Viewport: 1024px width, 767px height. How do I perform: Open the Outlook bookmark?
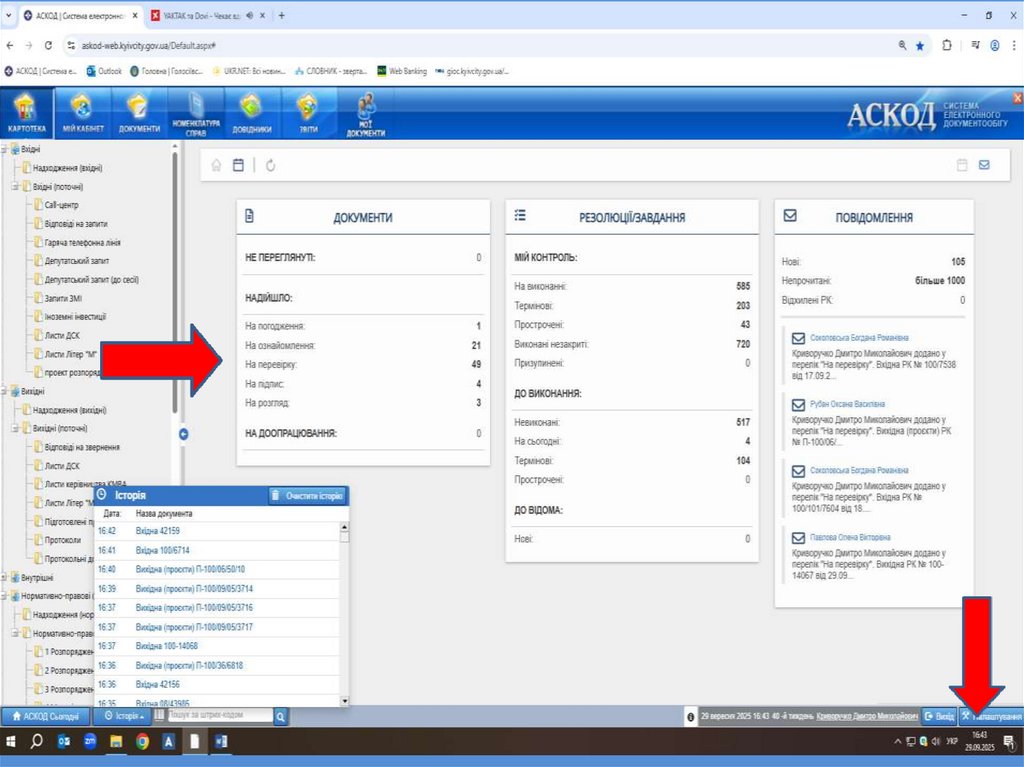tap(104, 71)
